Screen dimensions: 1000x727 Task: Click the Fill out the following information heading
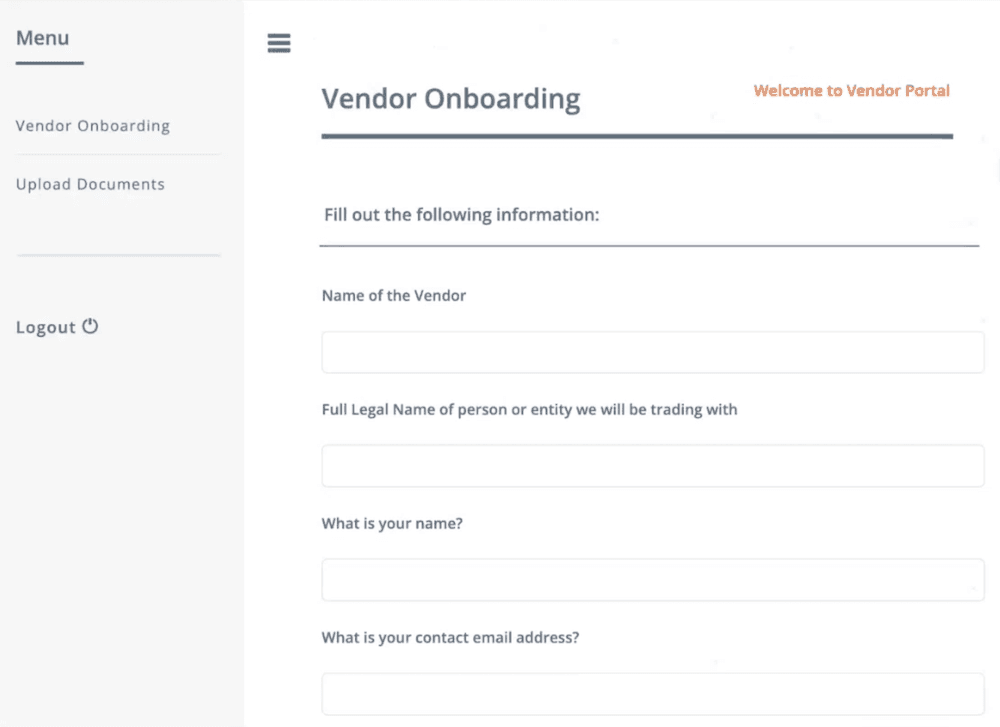(461, 214)
